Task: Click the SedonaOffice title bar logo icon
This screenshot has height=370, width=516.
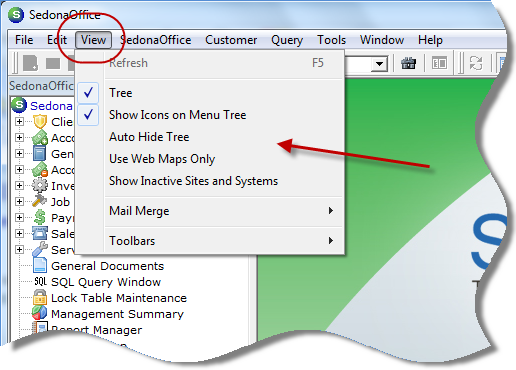Action: (x=16, y=15)
